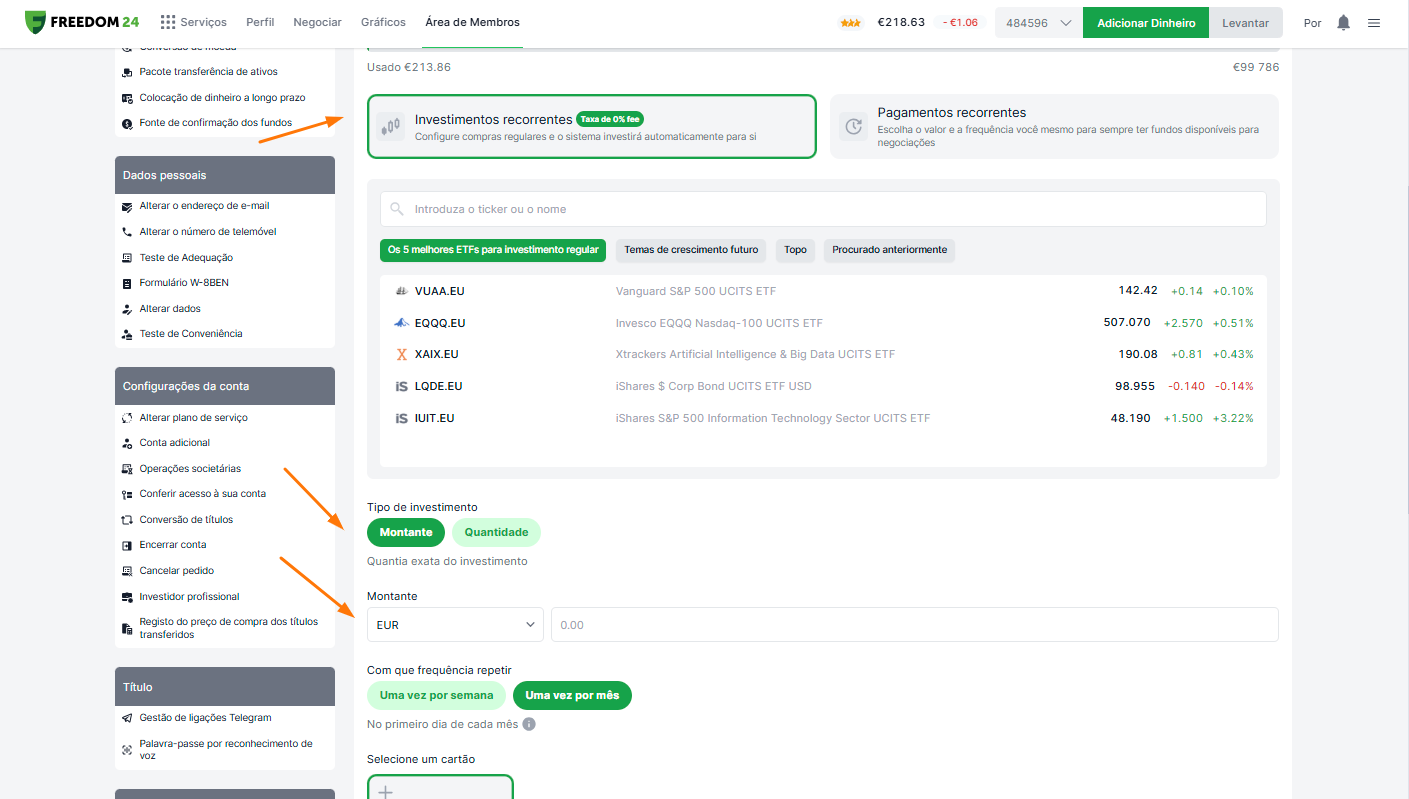The width and height of the screenshot is (1409, 799).
Task: Click the Cancelar pedido icon
Action: pos(127,571)
